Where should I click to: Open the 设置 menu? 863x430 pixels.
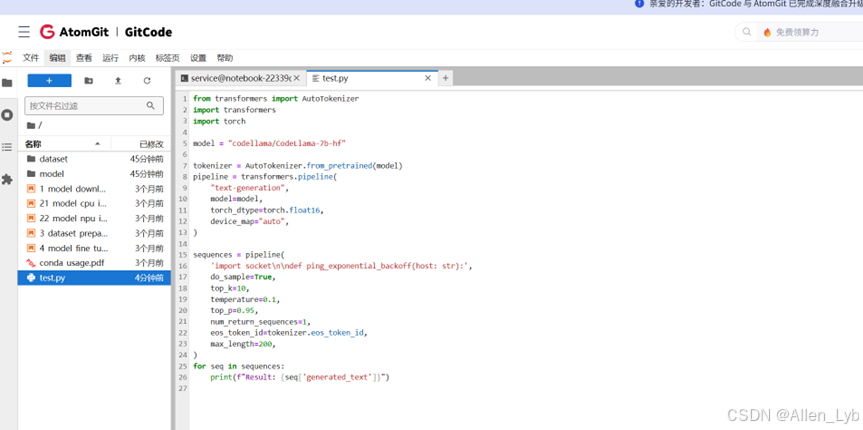[198, 58]
